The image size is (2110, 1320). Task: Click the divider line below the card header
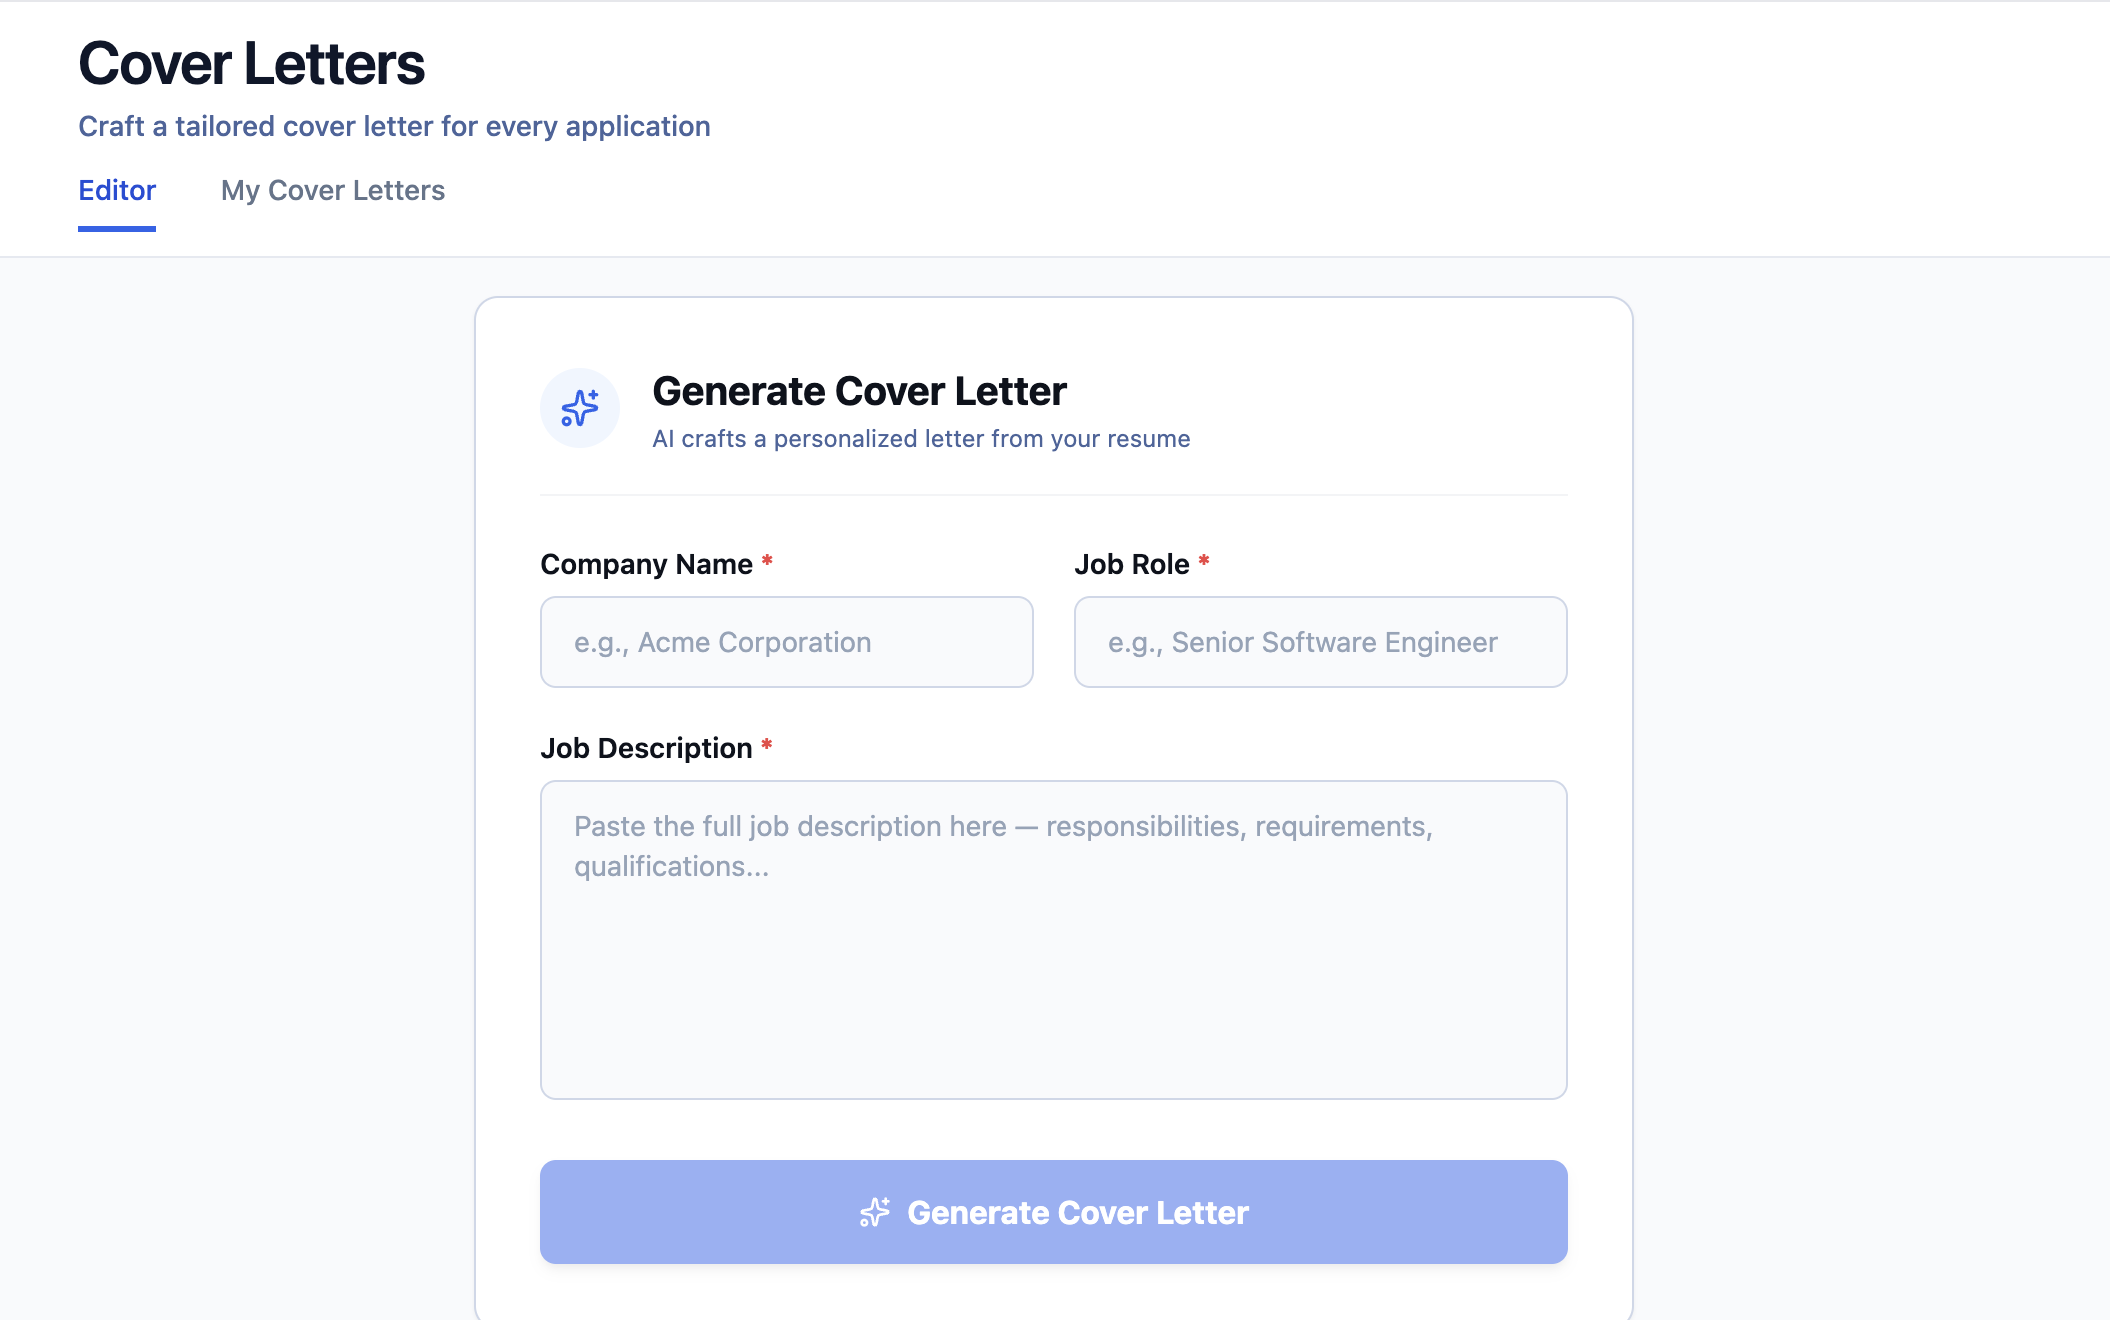pos(1053,495)
